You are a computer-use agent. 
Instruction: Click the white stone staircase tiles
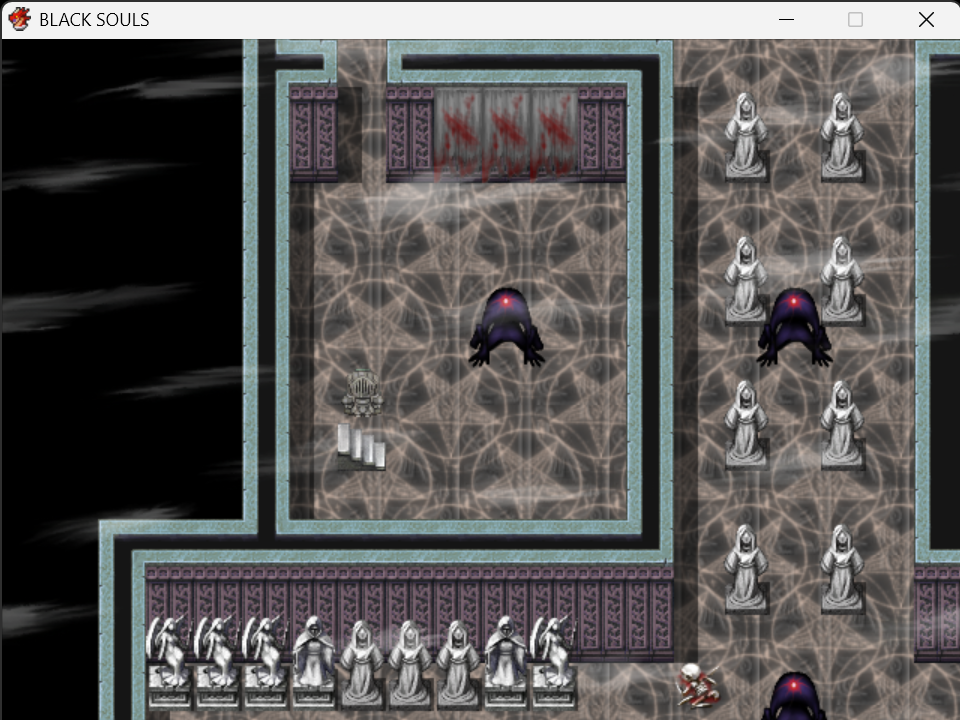[x=361, y=447]
